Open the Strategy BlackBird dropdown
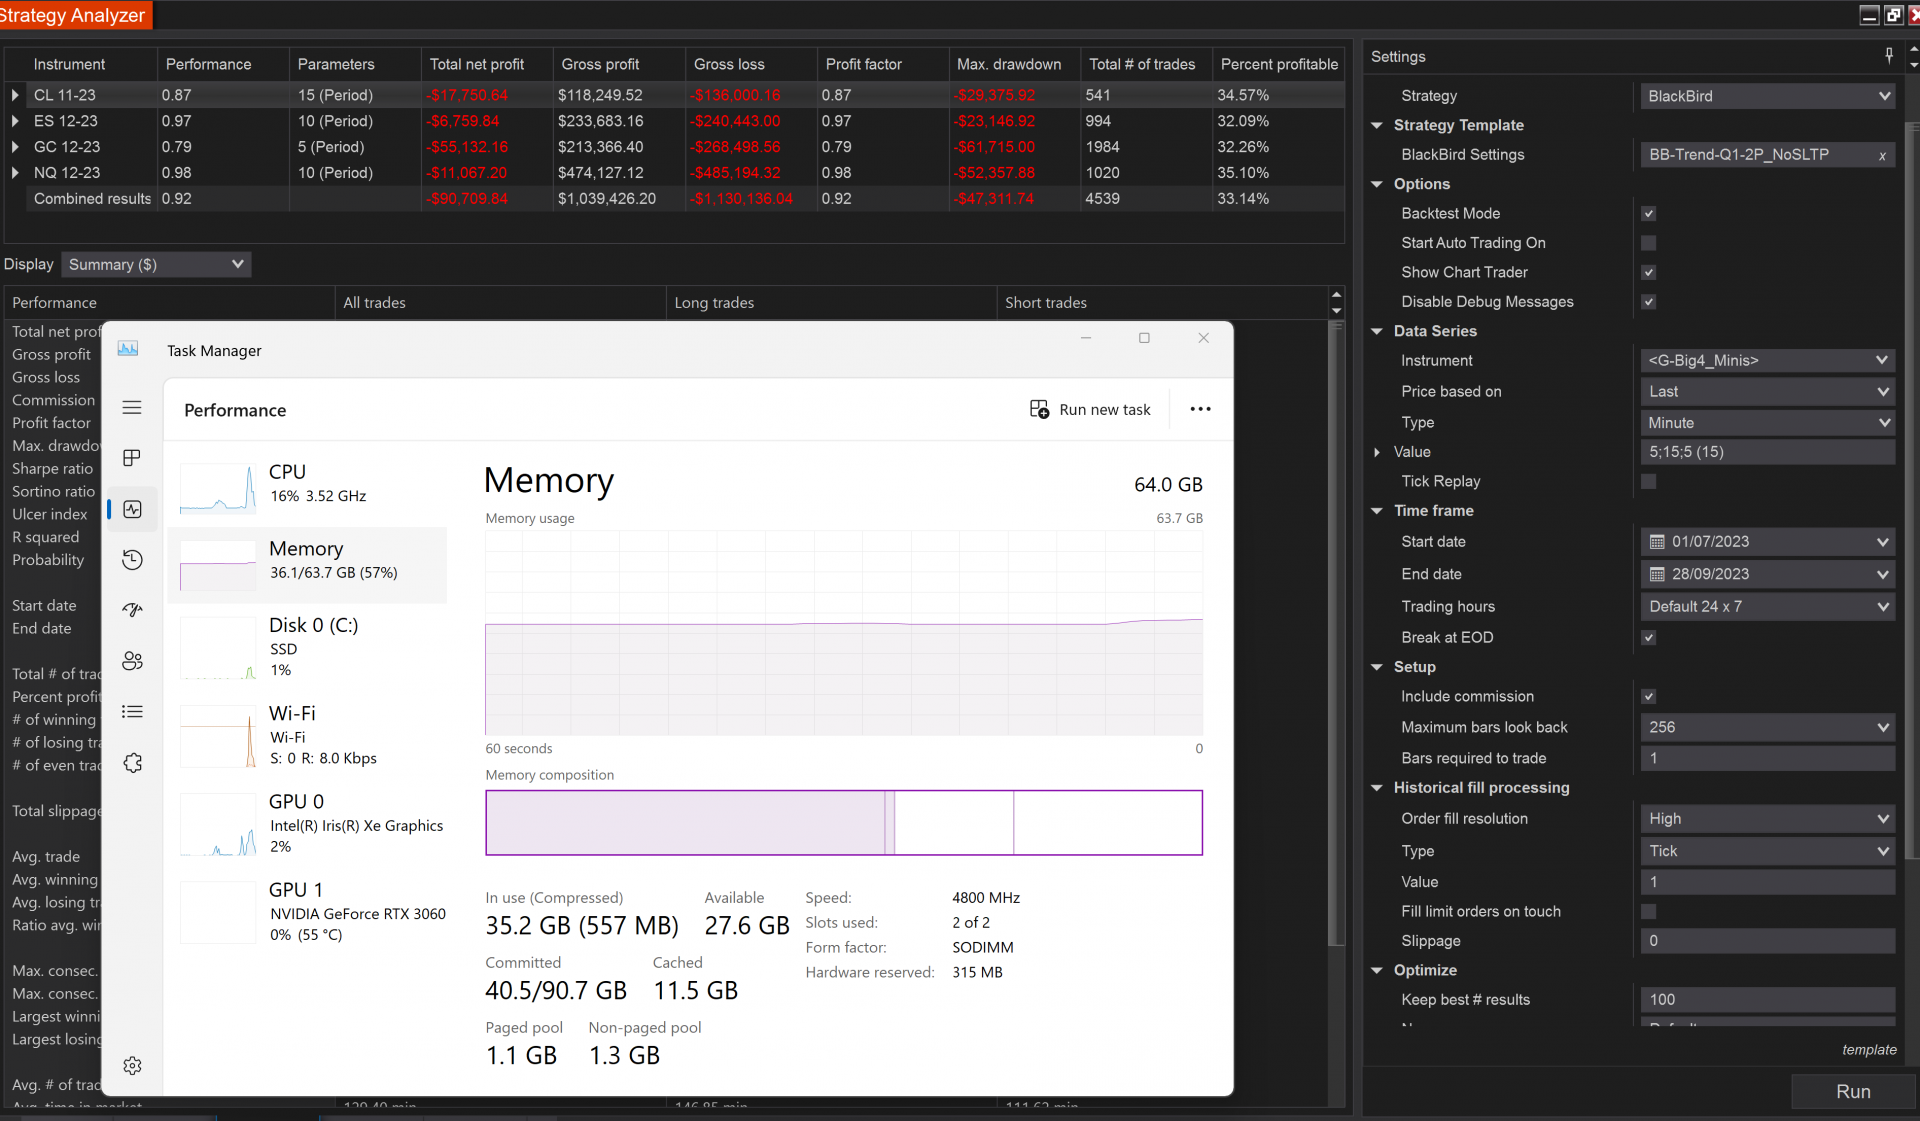Image resolution: width=1920 pixels, height=1121 pixels. 1767,96
